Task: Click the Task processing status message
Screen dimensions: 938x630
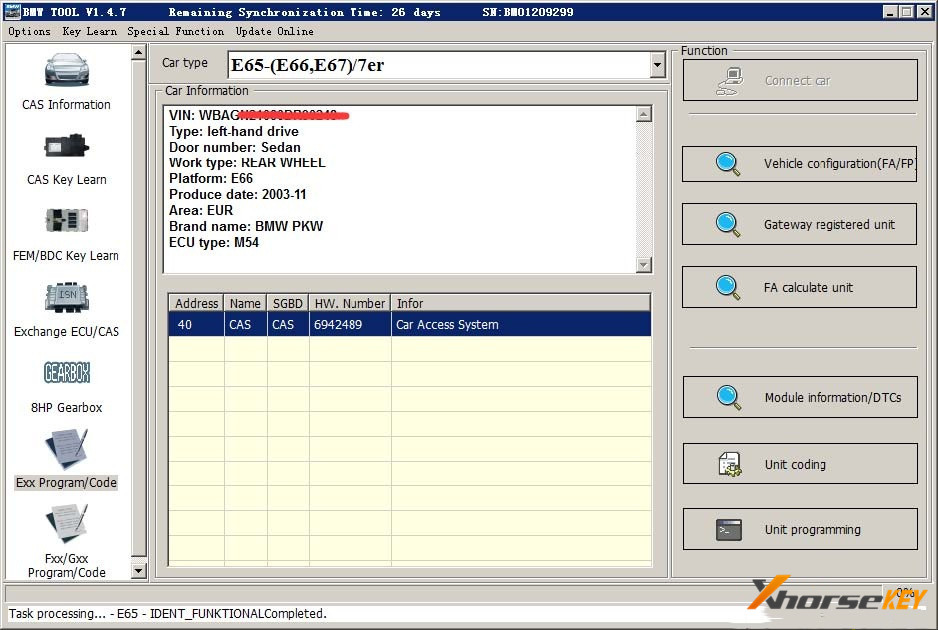Action: pyautogui.click(x=168, y=613)
